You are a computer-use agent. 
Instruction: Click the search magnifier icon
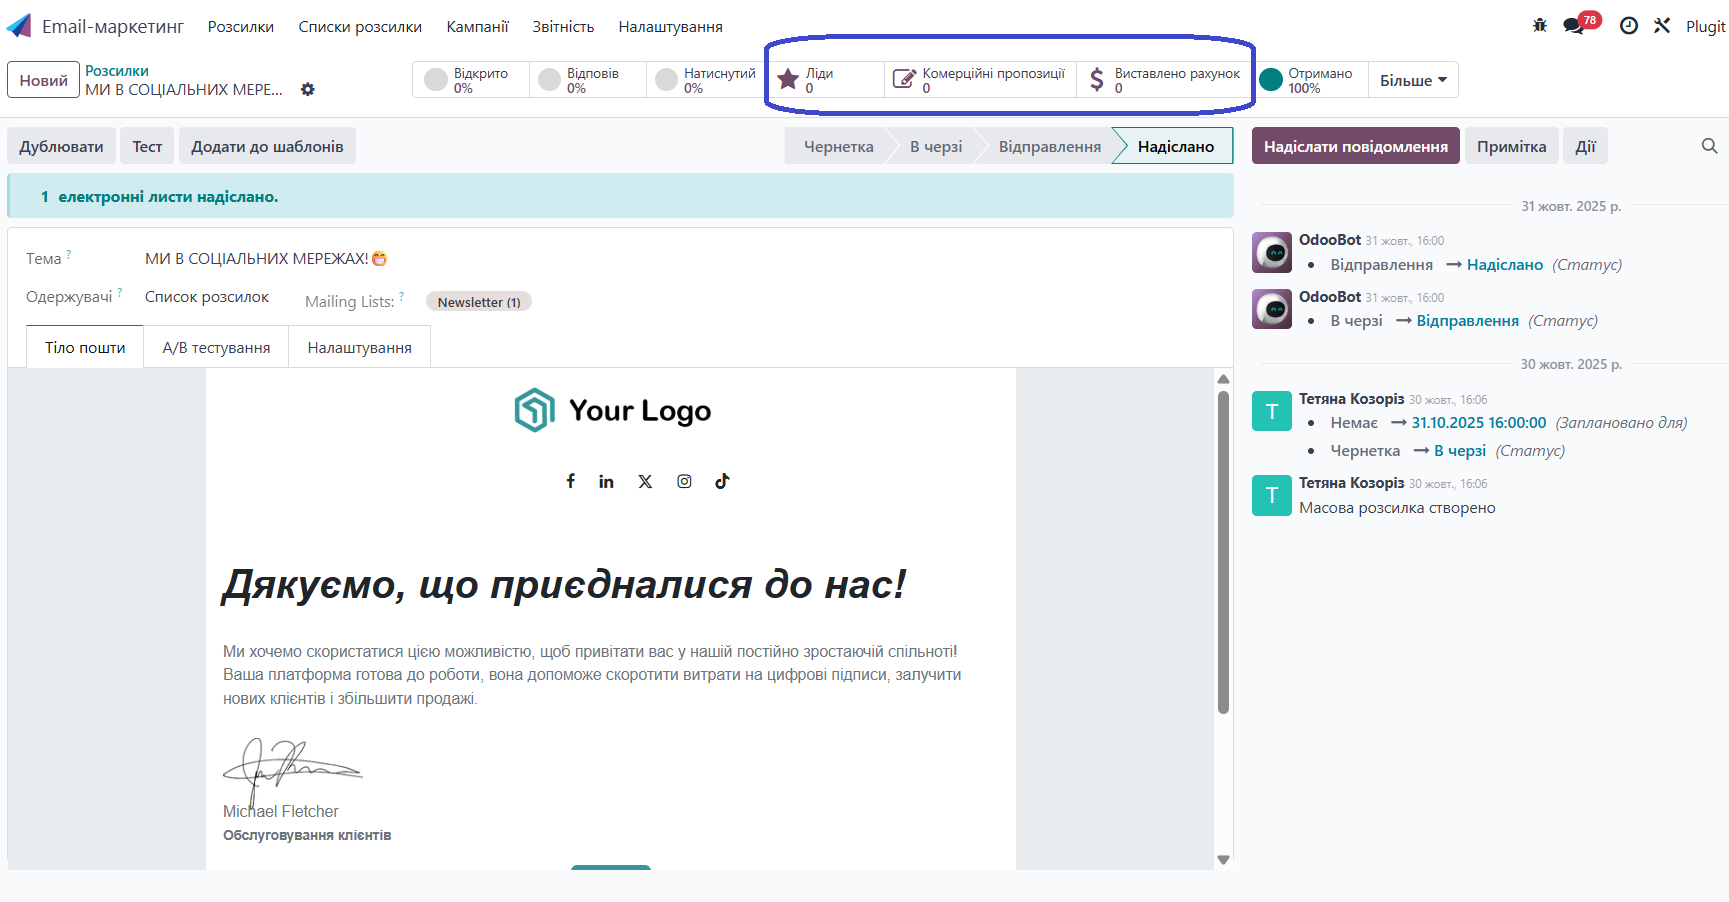1710,146
